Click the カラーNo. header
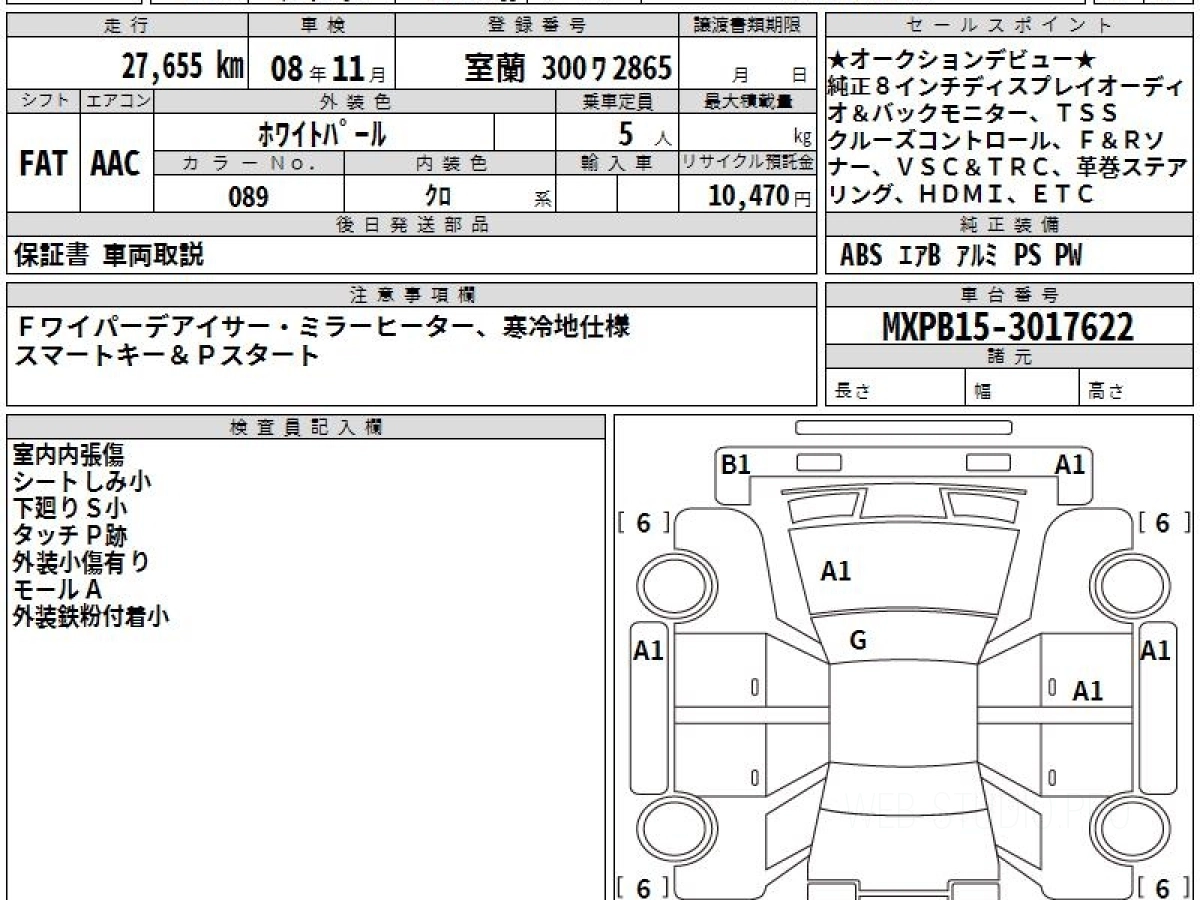This screenshot has height=900, width=1200. (249, 163)
